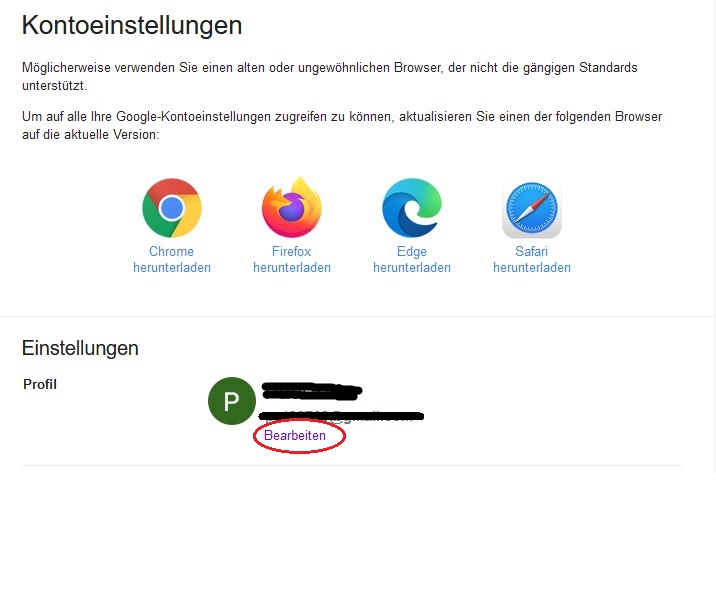Click the blacked-out email address line

(342, 416)
